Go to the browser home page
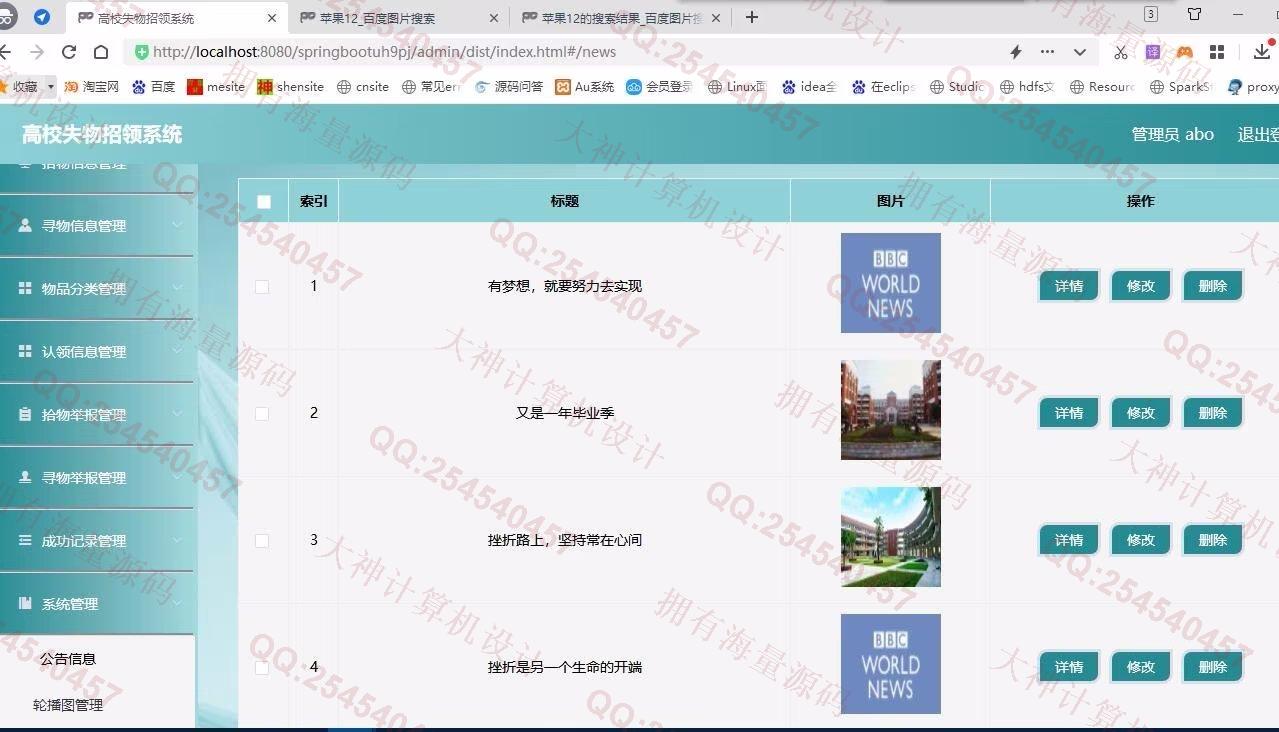Screen dimensions: 1279x732 click(x=101, y=52)
